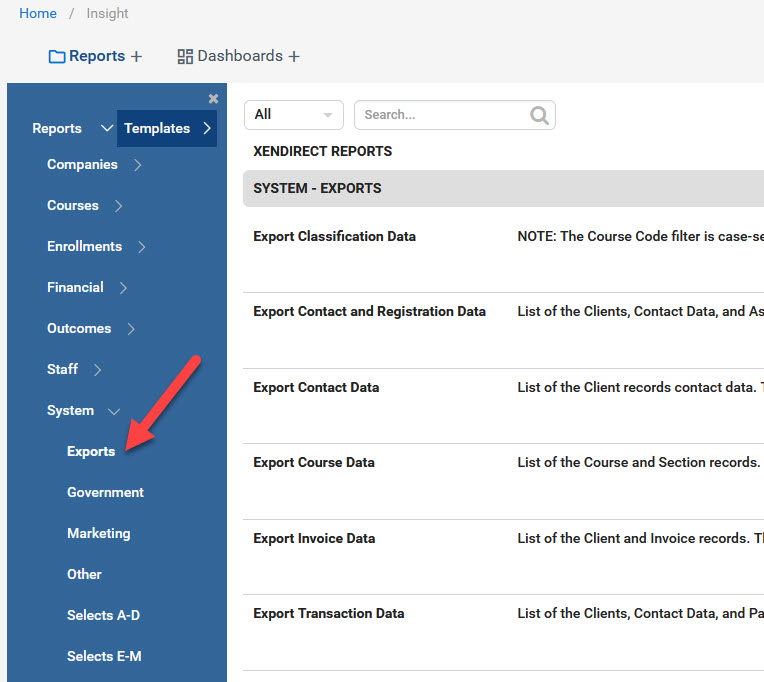
Task: Click the plus icon next to Reports
Action: click(136, 57)
